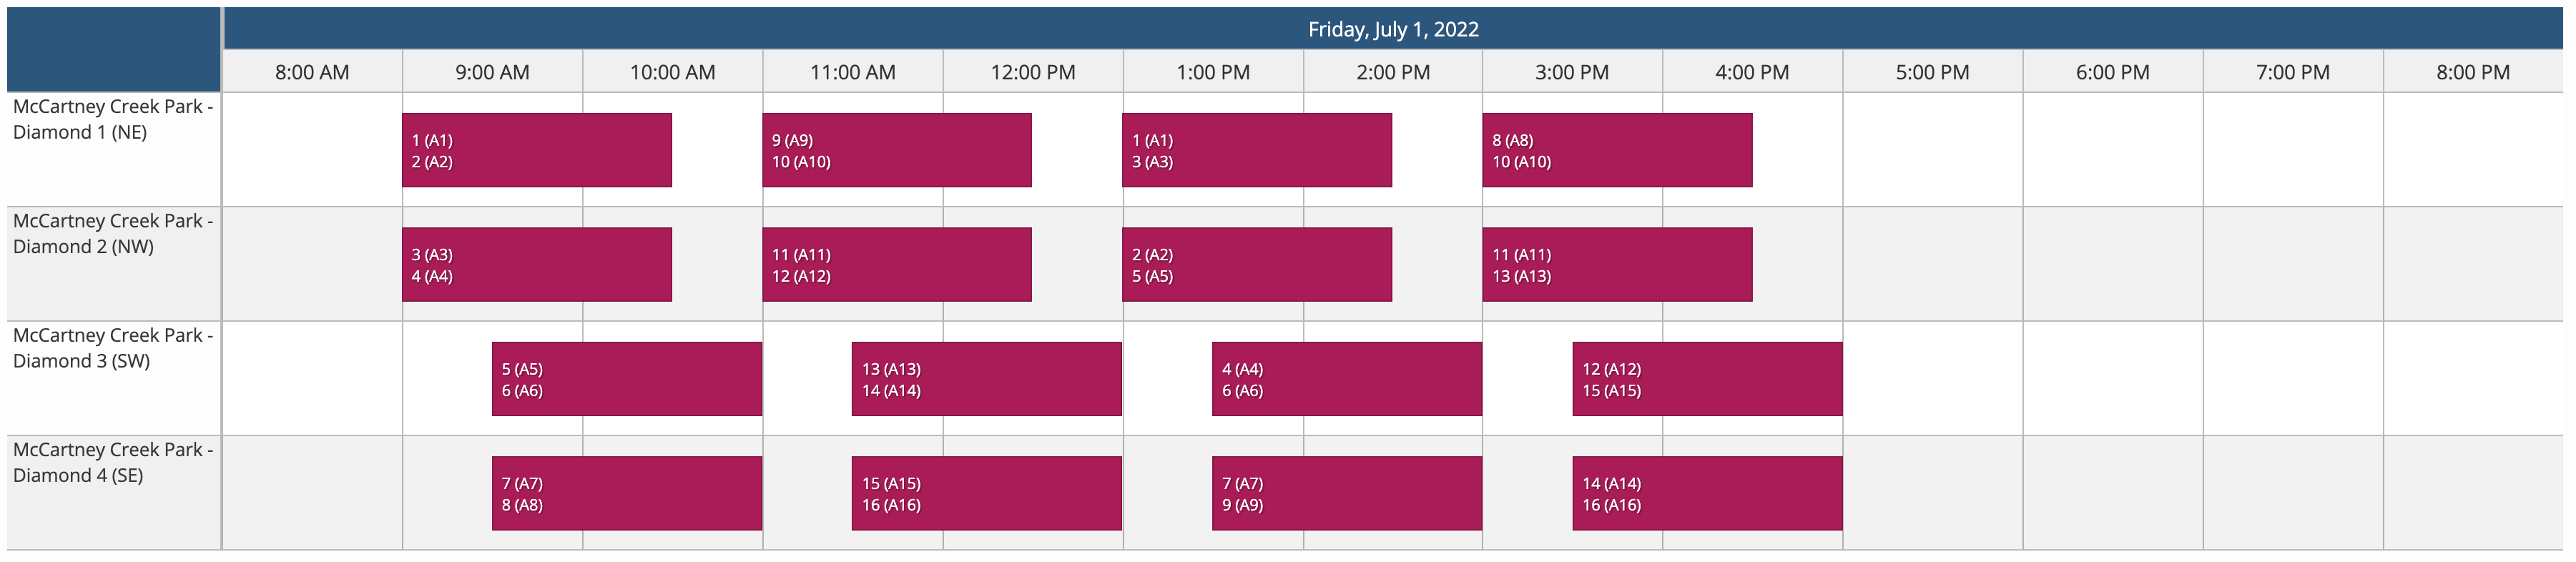
Task: Select the 12 (A12) vs 15 (A15) game
Action: (1707, 379)
